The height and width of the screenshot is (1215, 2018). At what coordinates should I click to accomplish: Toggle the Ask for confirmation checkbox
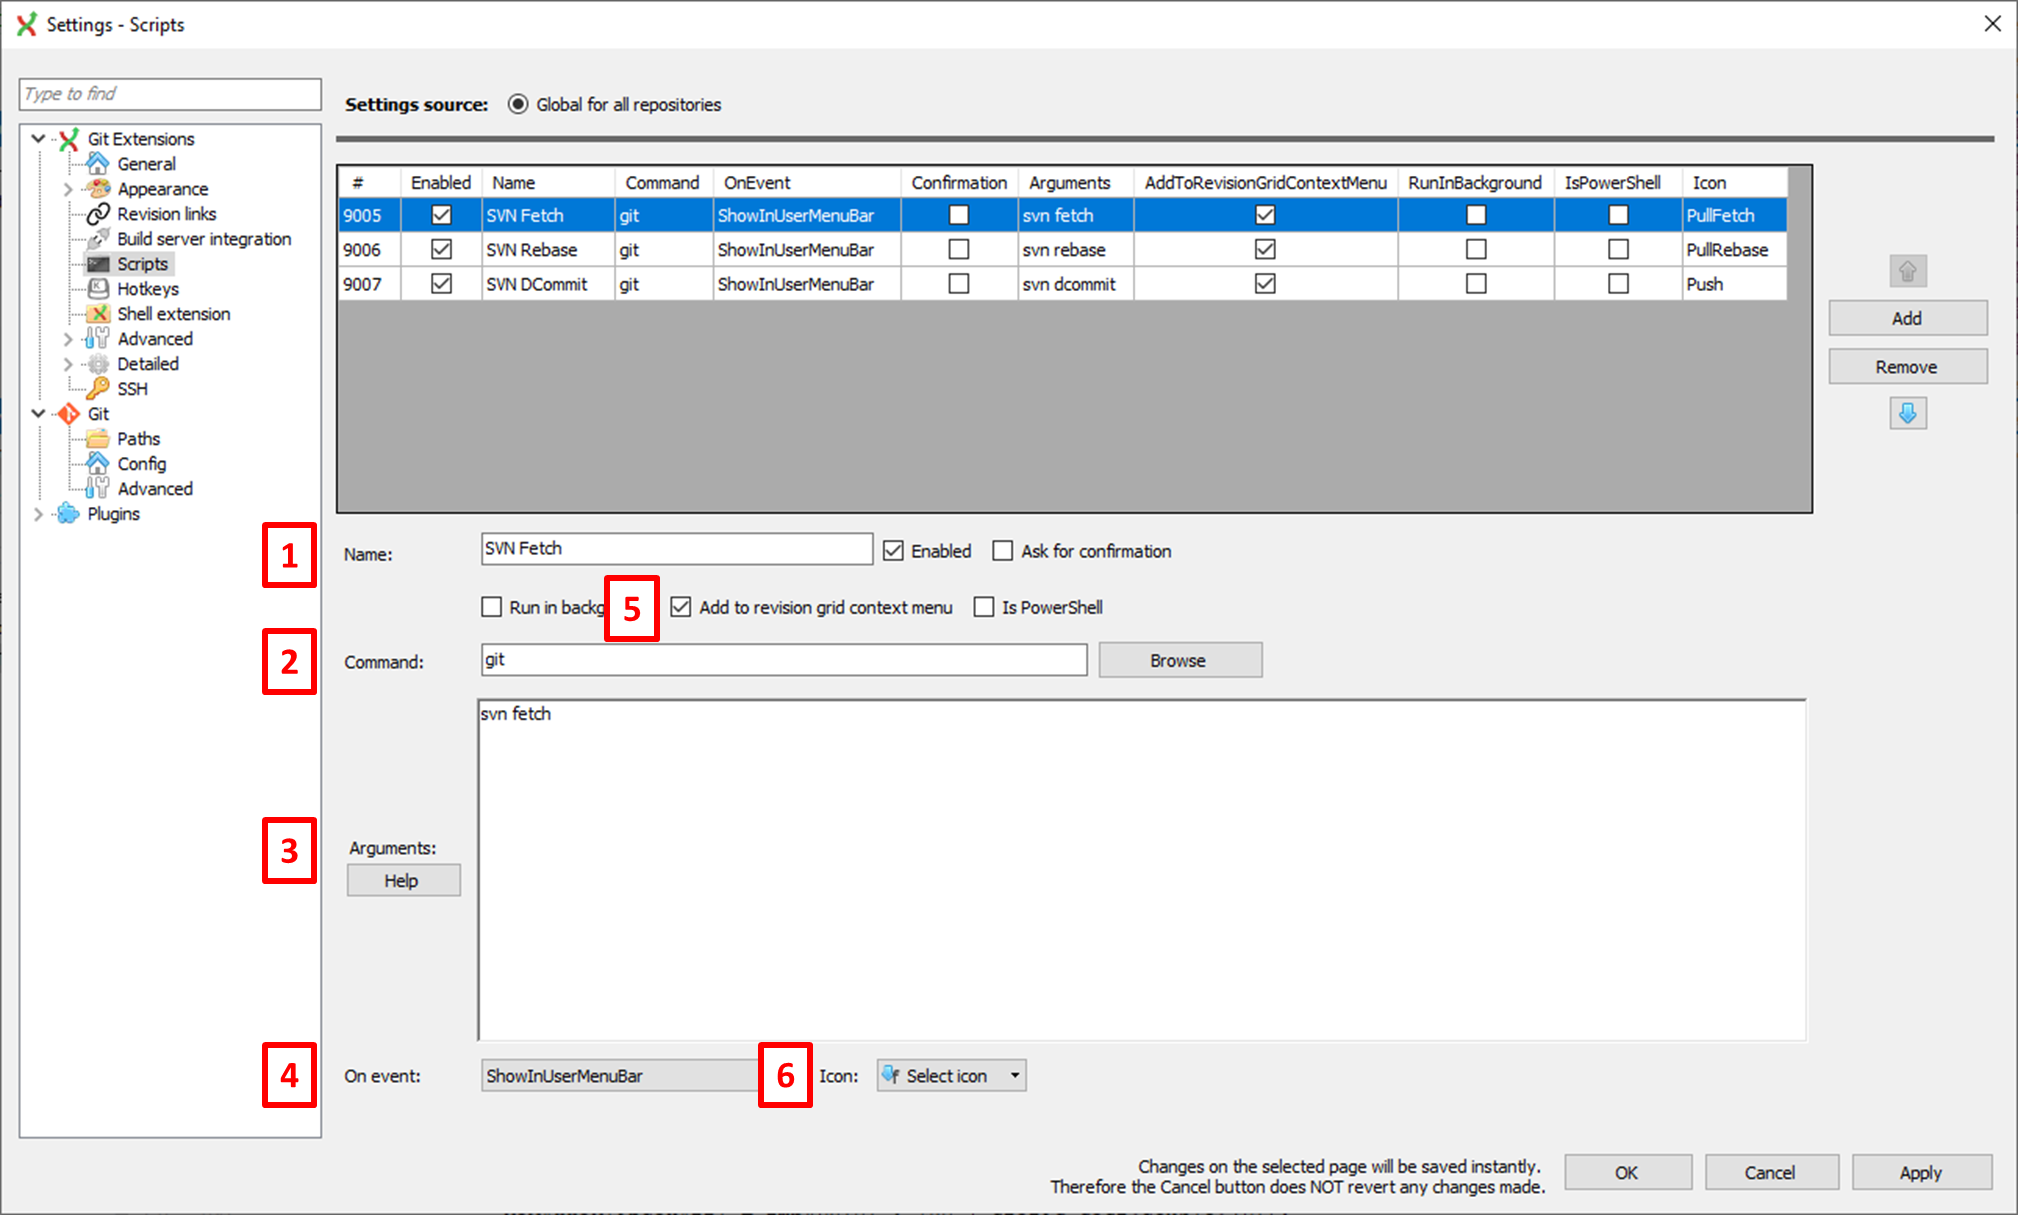[x=1002, y=551]
